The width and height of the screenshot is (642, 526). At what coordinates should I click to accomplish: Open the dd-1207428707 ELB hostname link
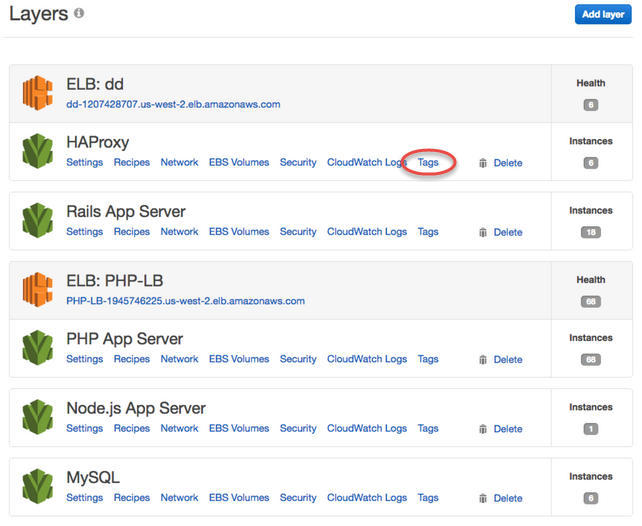tap(173, 104)
